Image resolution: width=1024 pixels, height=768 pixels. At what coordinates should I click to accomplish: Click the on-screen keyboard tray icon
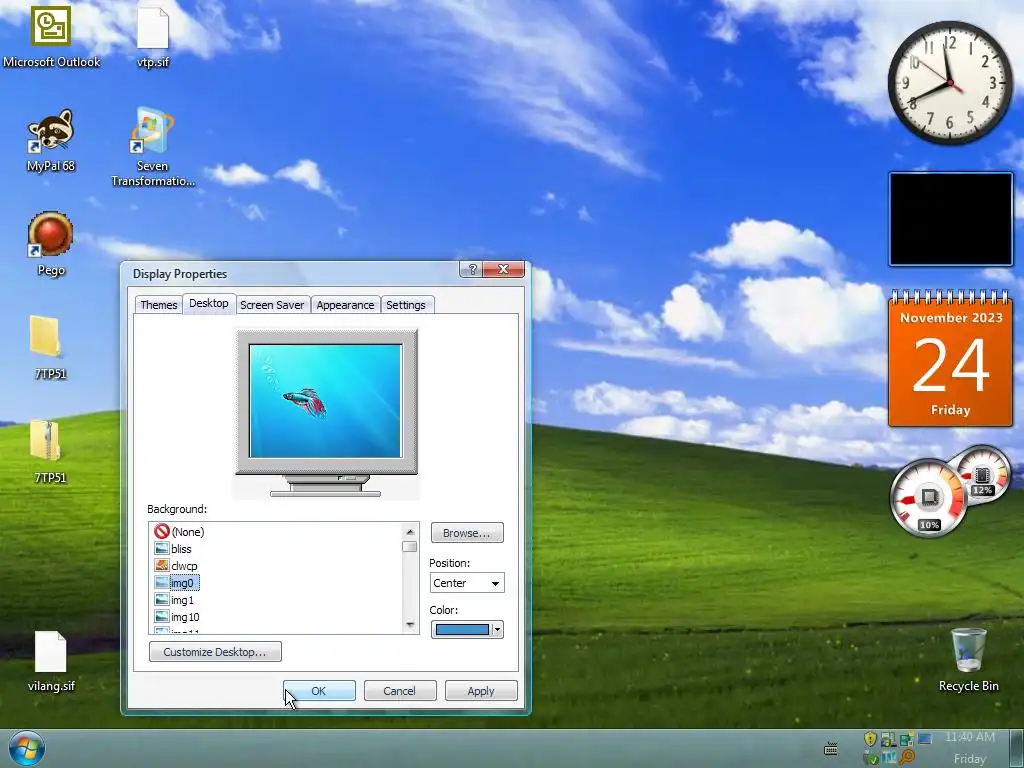[x=831, y=748]
